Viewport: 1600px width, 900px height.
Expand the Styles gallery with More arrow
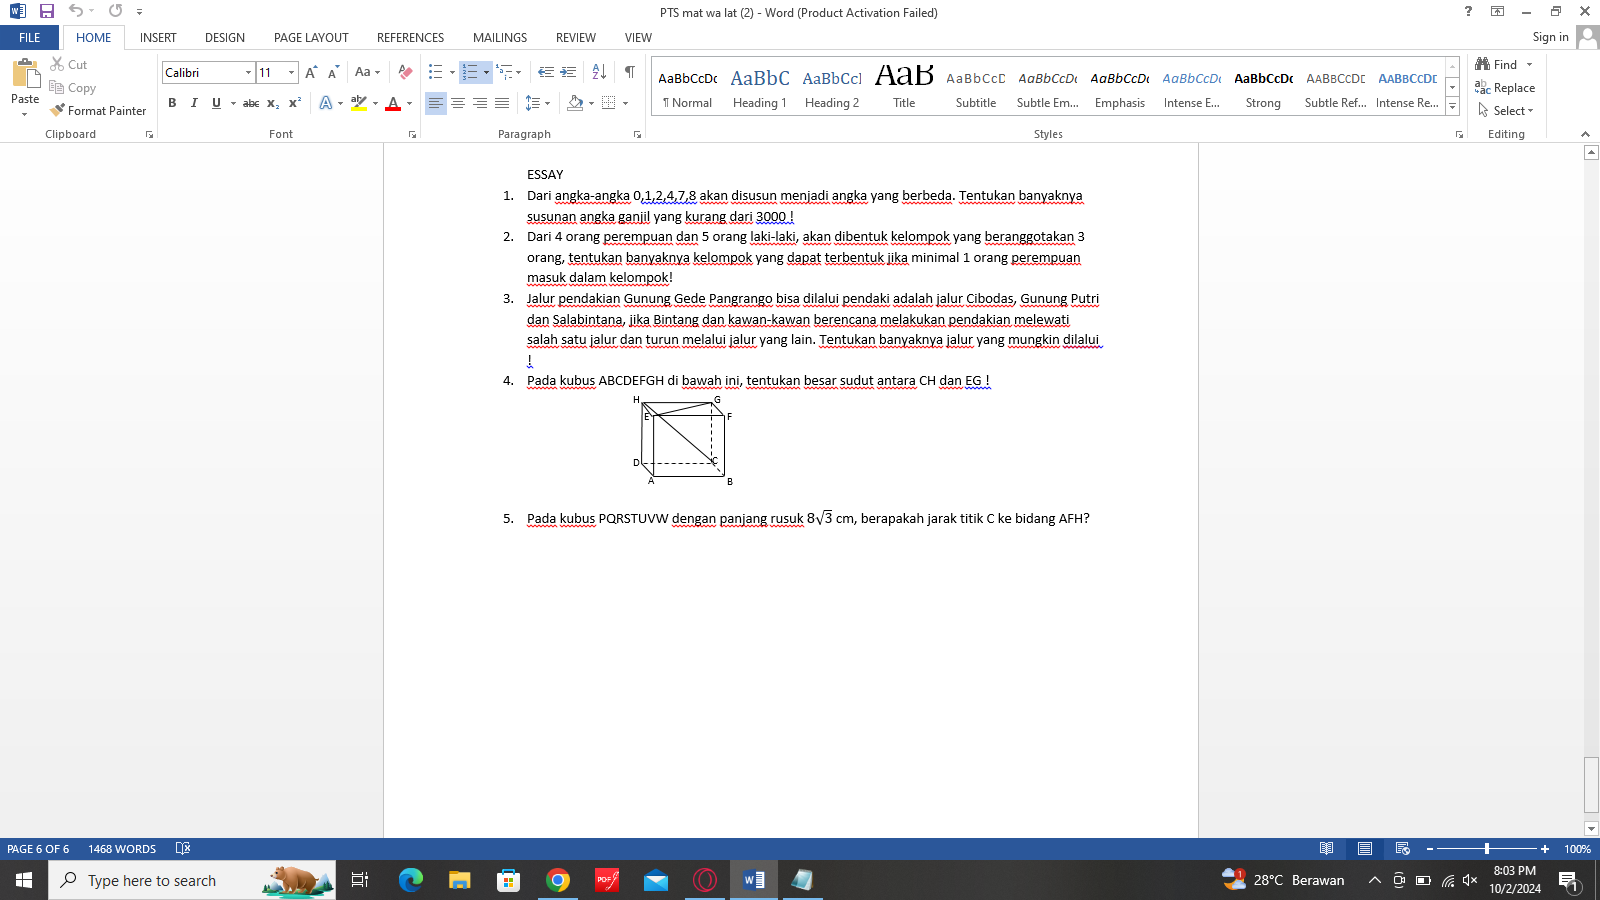click(1453, 106)
